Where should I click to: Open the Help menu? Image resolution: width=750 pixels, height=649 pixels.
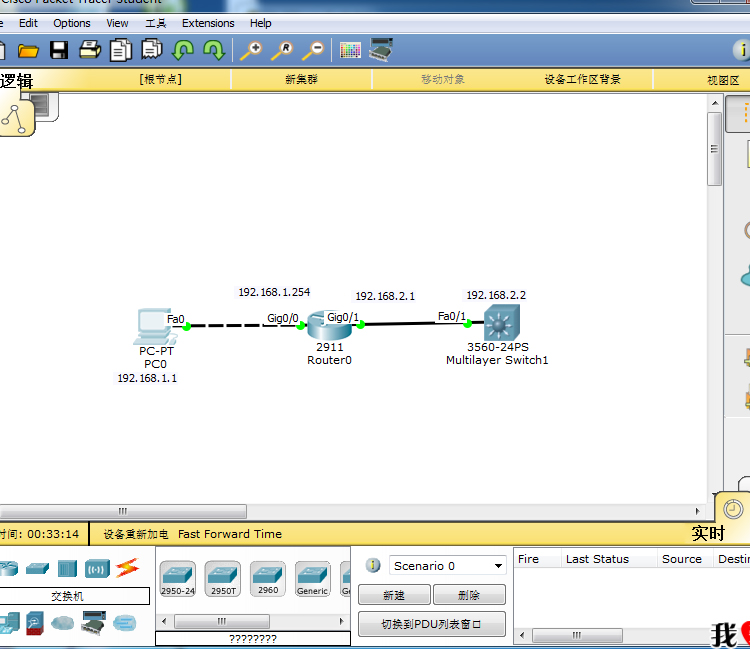[x=260, y=23]
